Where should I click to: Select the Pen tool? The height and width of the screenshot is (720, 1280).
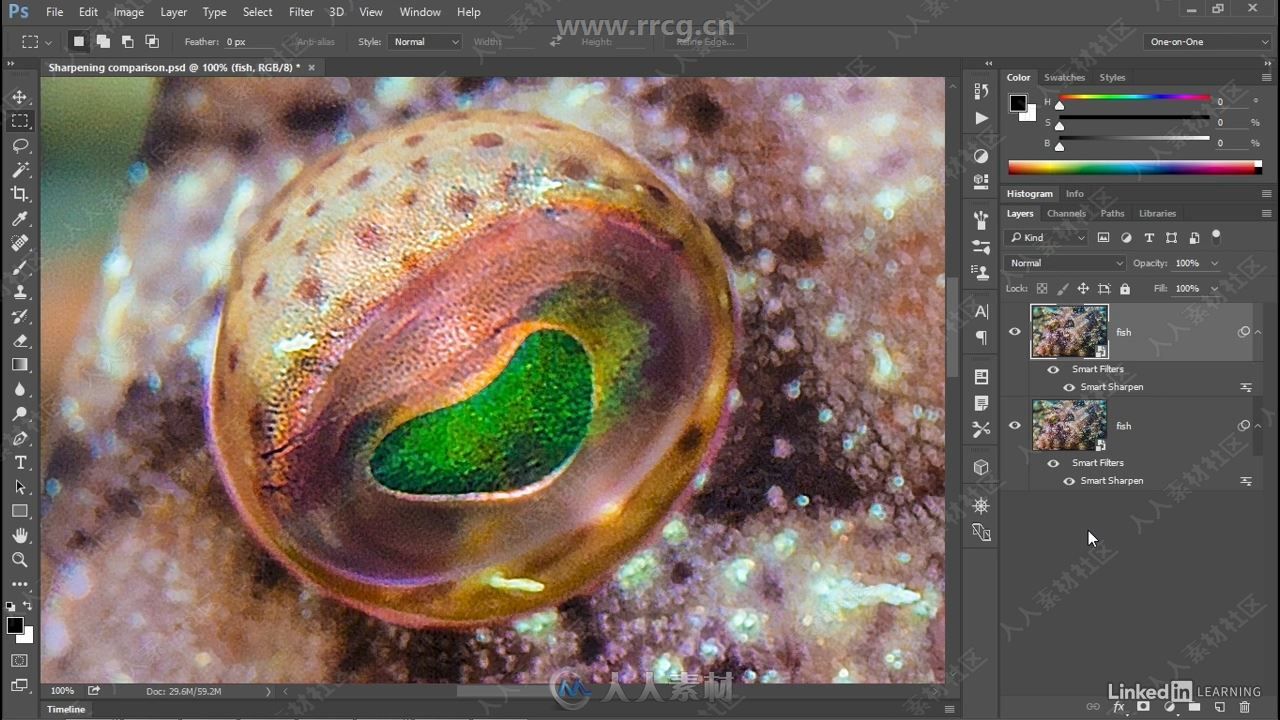click(x=20, y=438)
